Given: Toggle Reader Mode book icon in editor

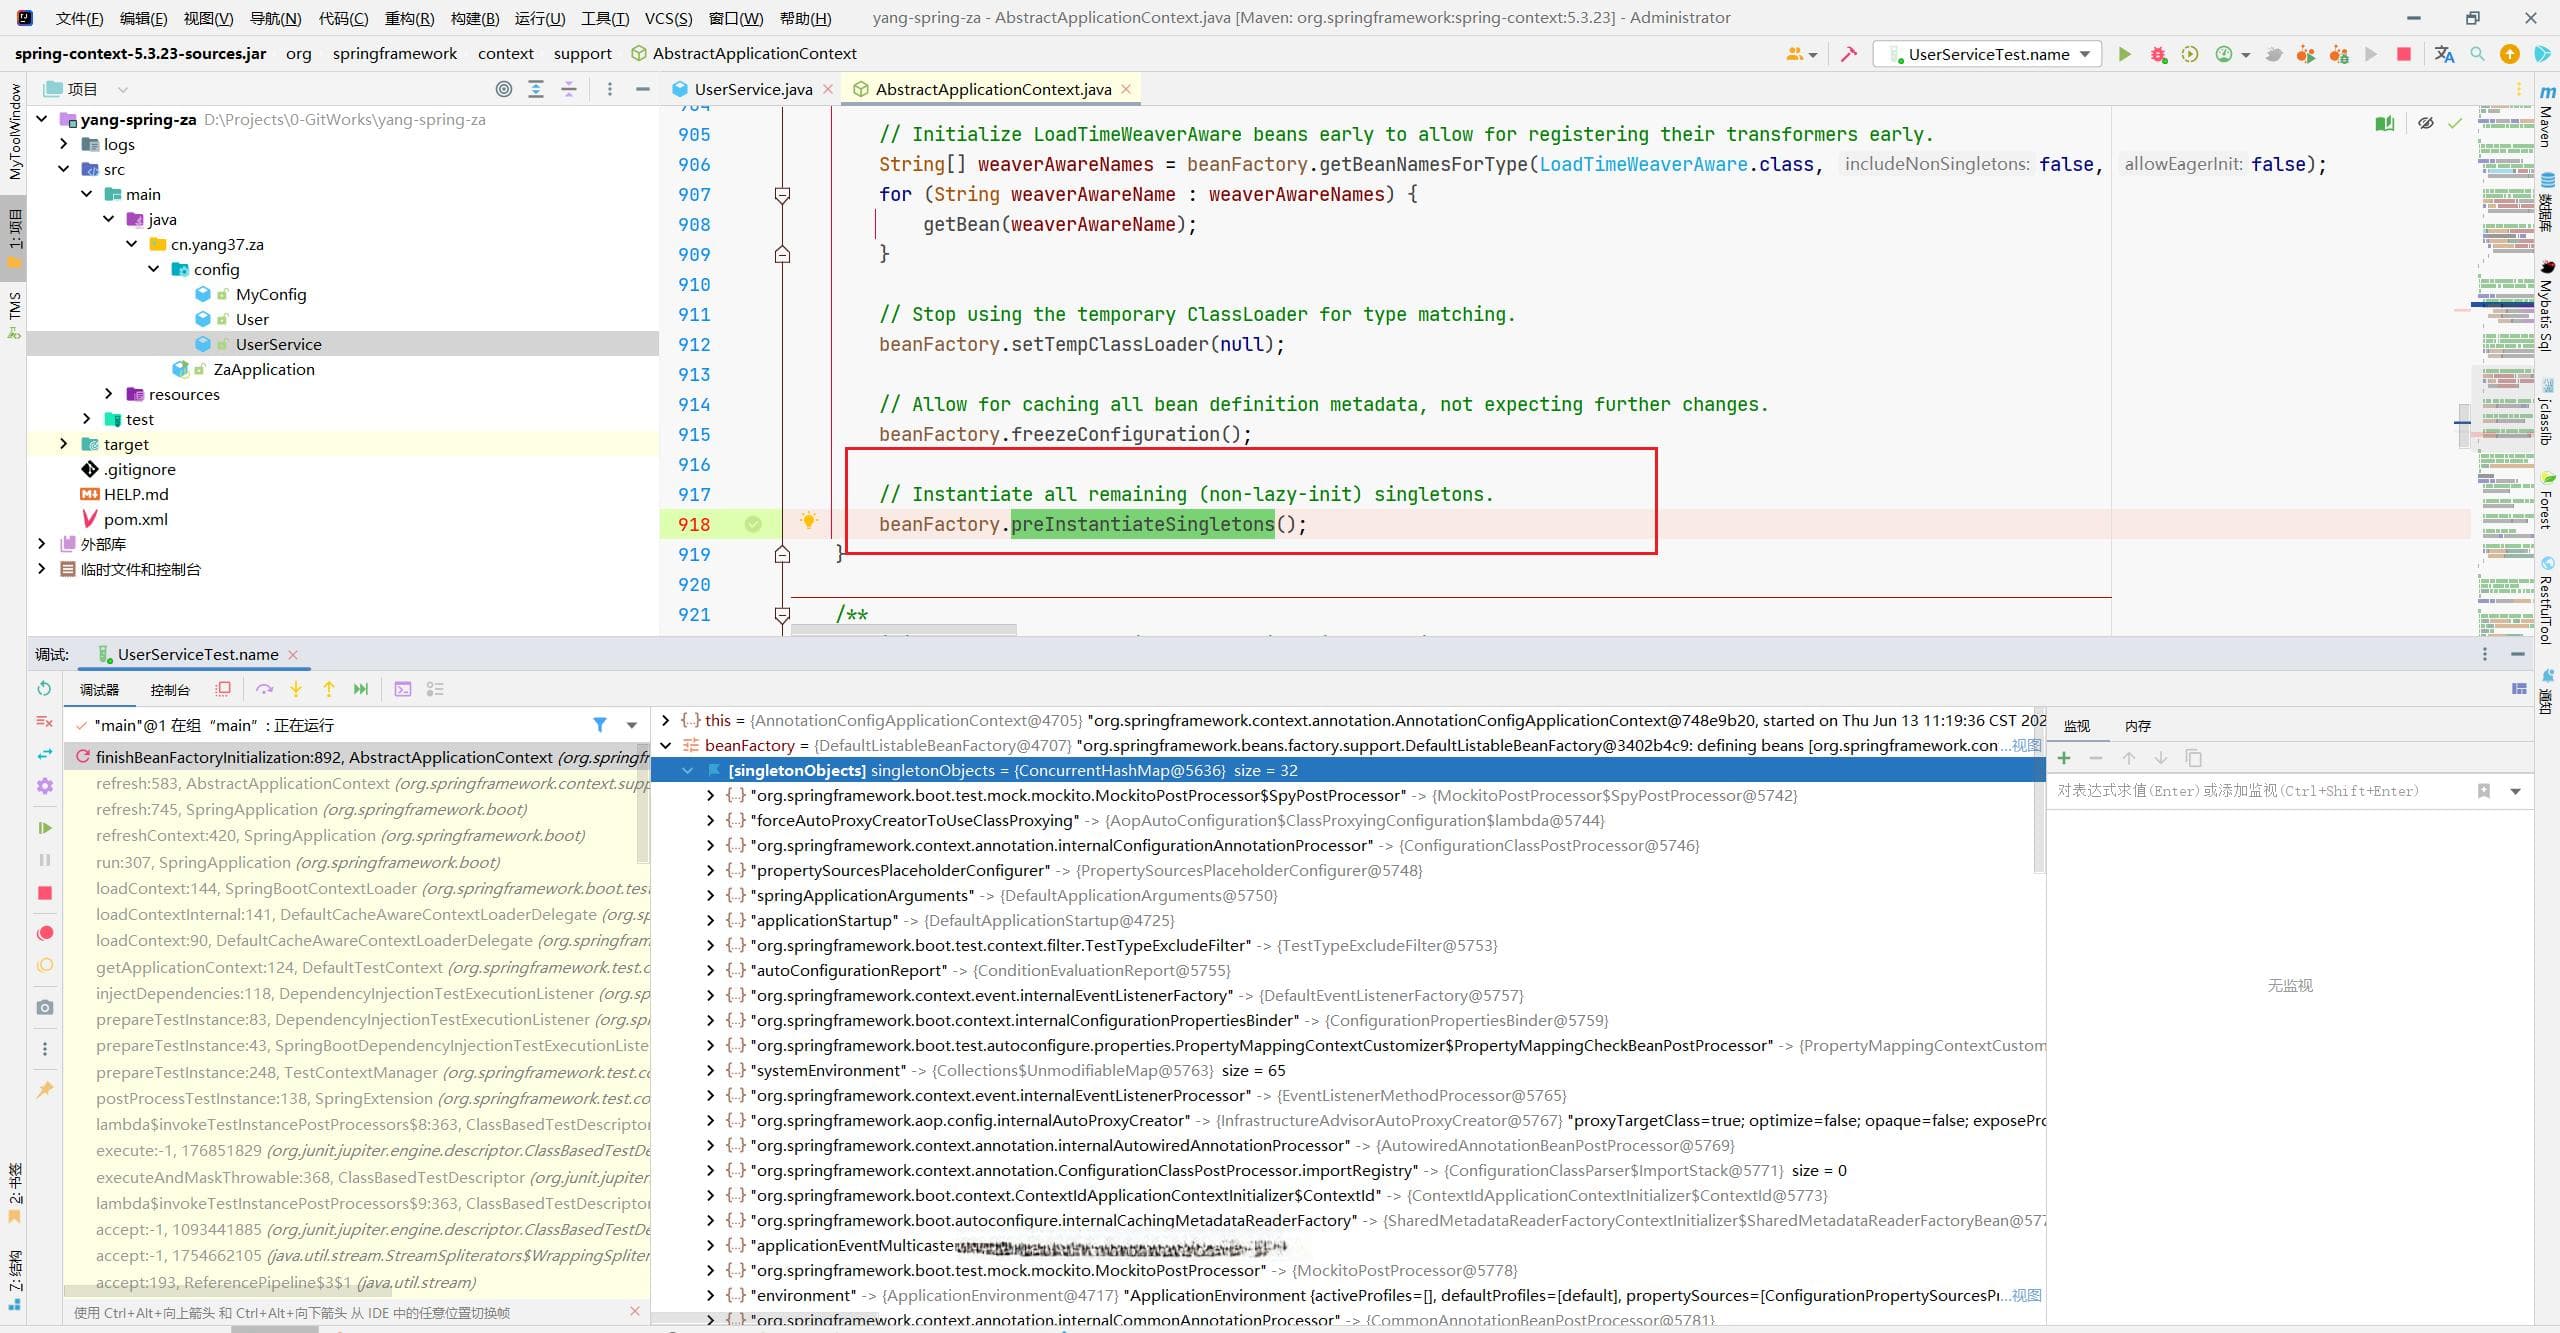Looking at the screenshot, I should (2385, 124).
